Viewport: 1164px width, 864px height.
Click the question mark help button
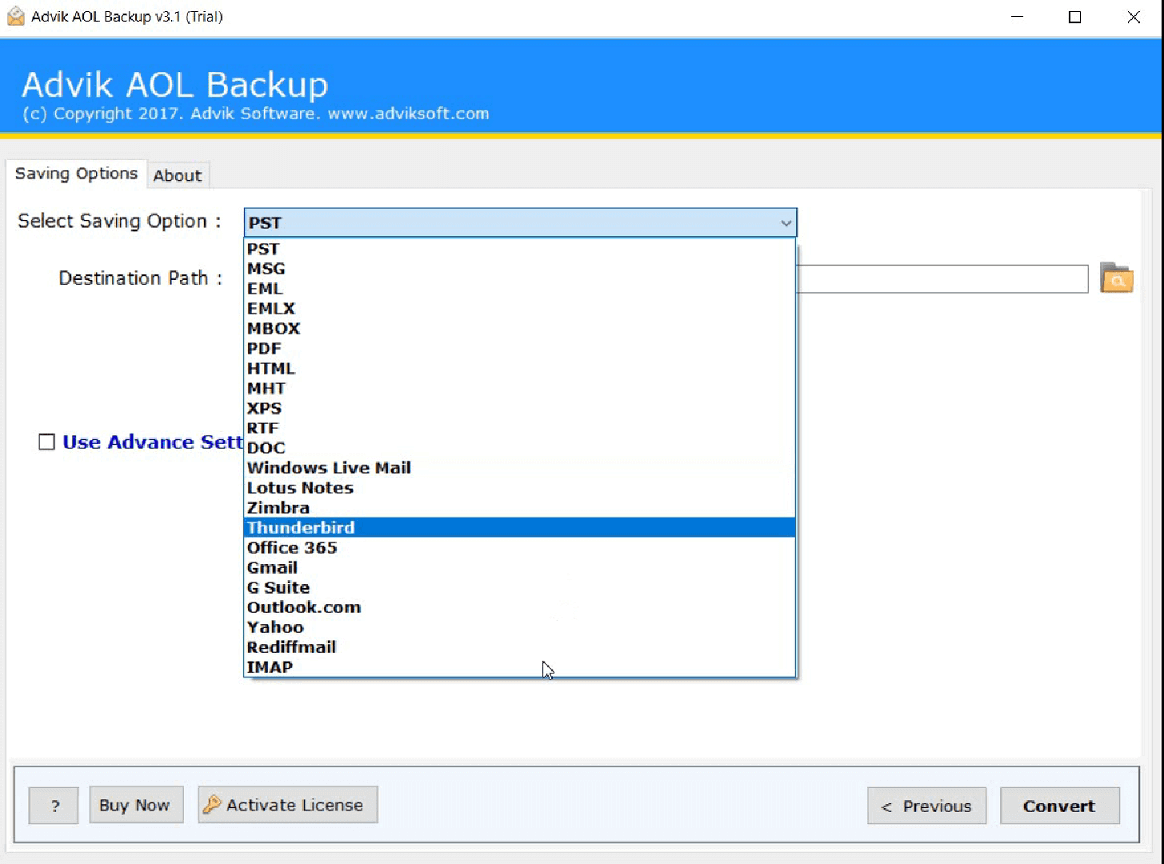pos(53,805)
